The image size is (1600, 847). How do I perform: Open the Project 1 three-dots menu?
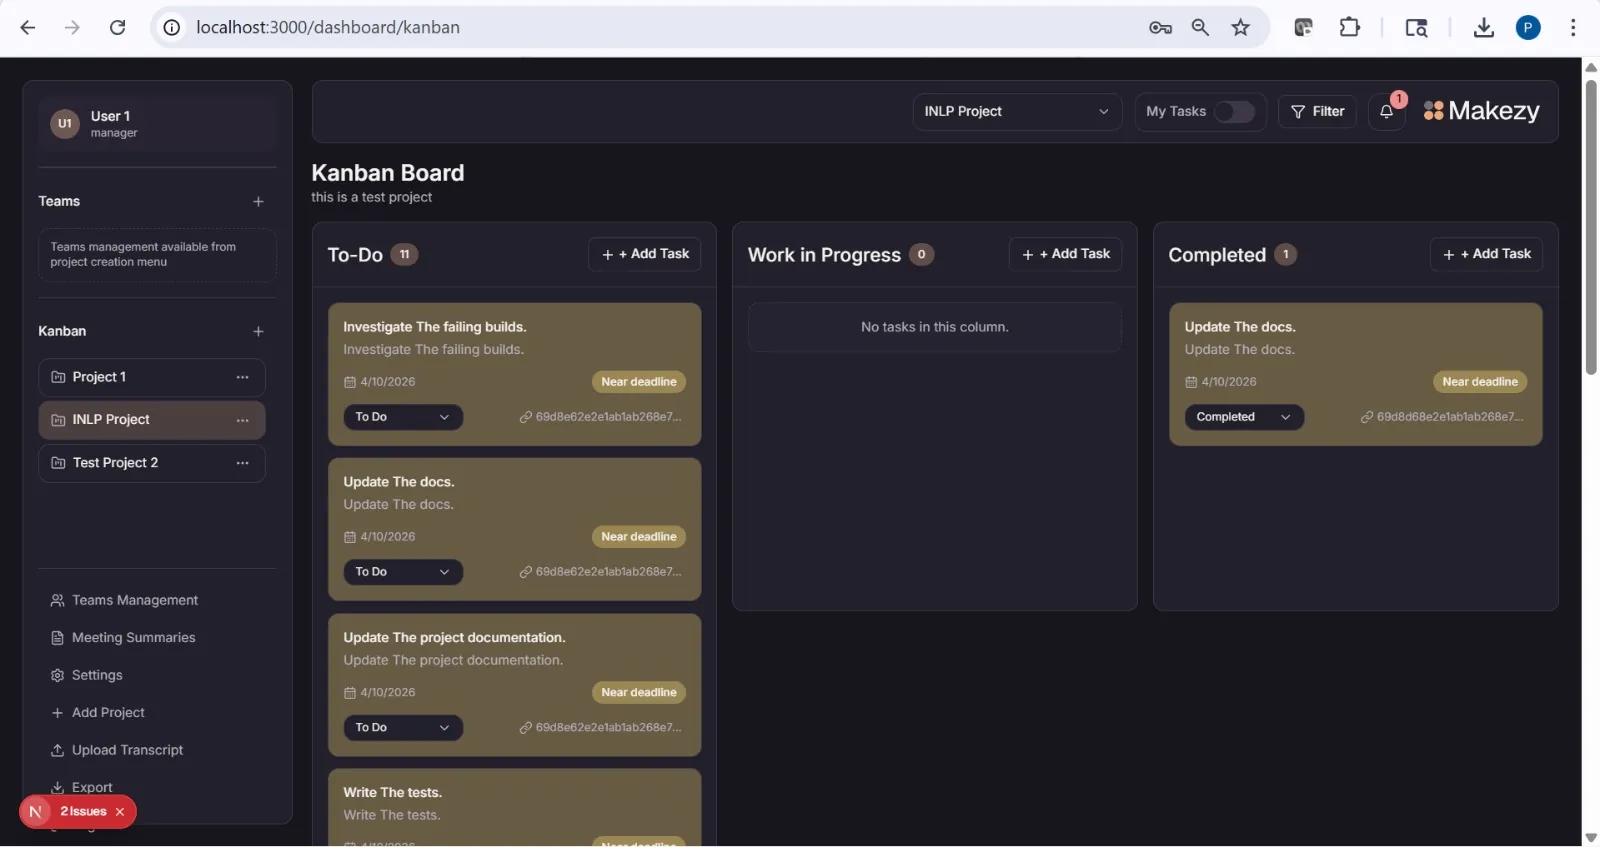coord(242,377)
